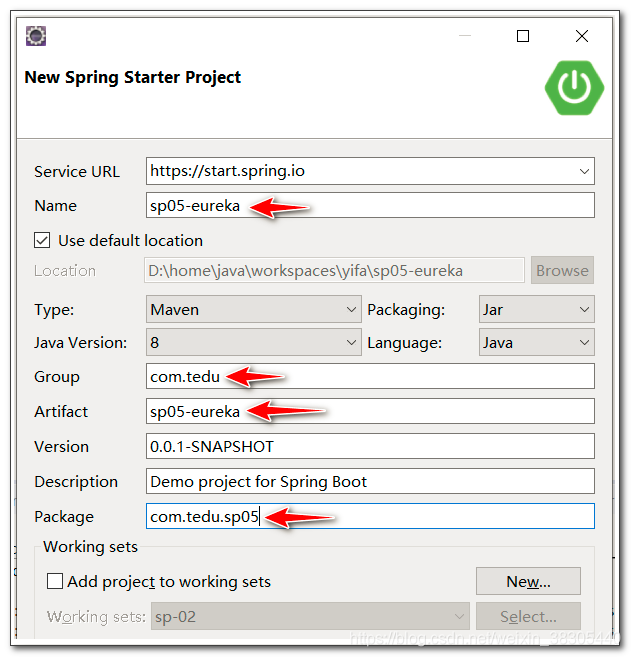Screen dimensions: 631x657
Task: Open the Working sets combo showing sp-02
Action: 310,616
